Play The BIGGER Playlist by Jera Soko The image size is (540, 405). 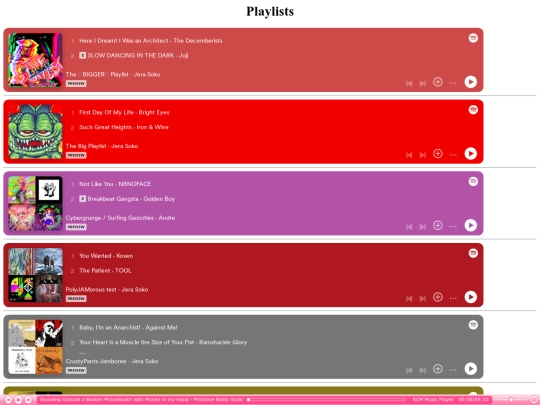point(470,82)
